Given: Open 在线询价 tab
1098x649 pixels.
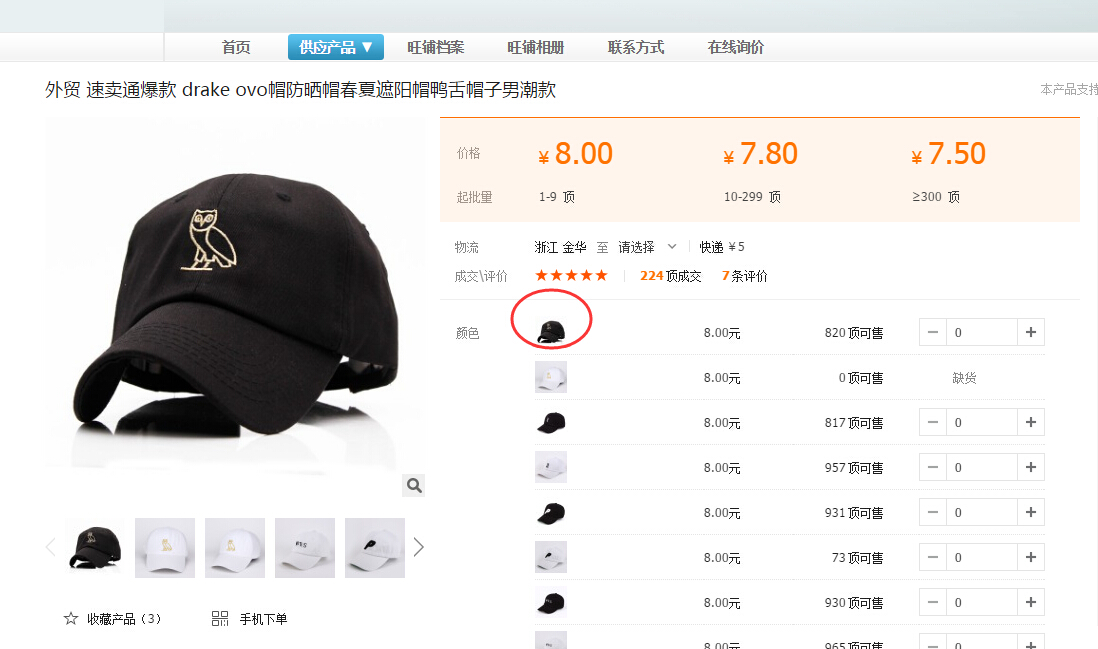Looking at the screenshot, I should click(736, 48).
